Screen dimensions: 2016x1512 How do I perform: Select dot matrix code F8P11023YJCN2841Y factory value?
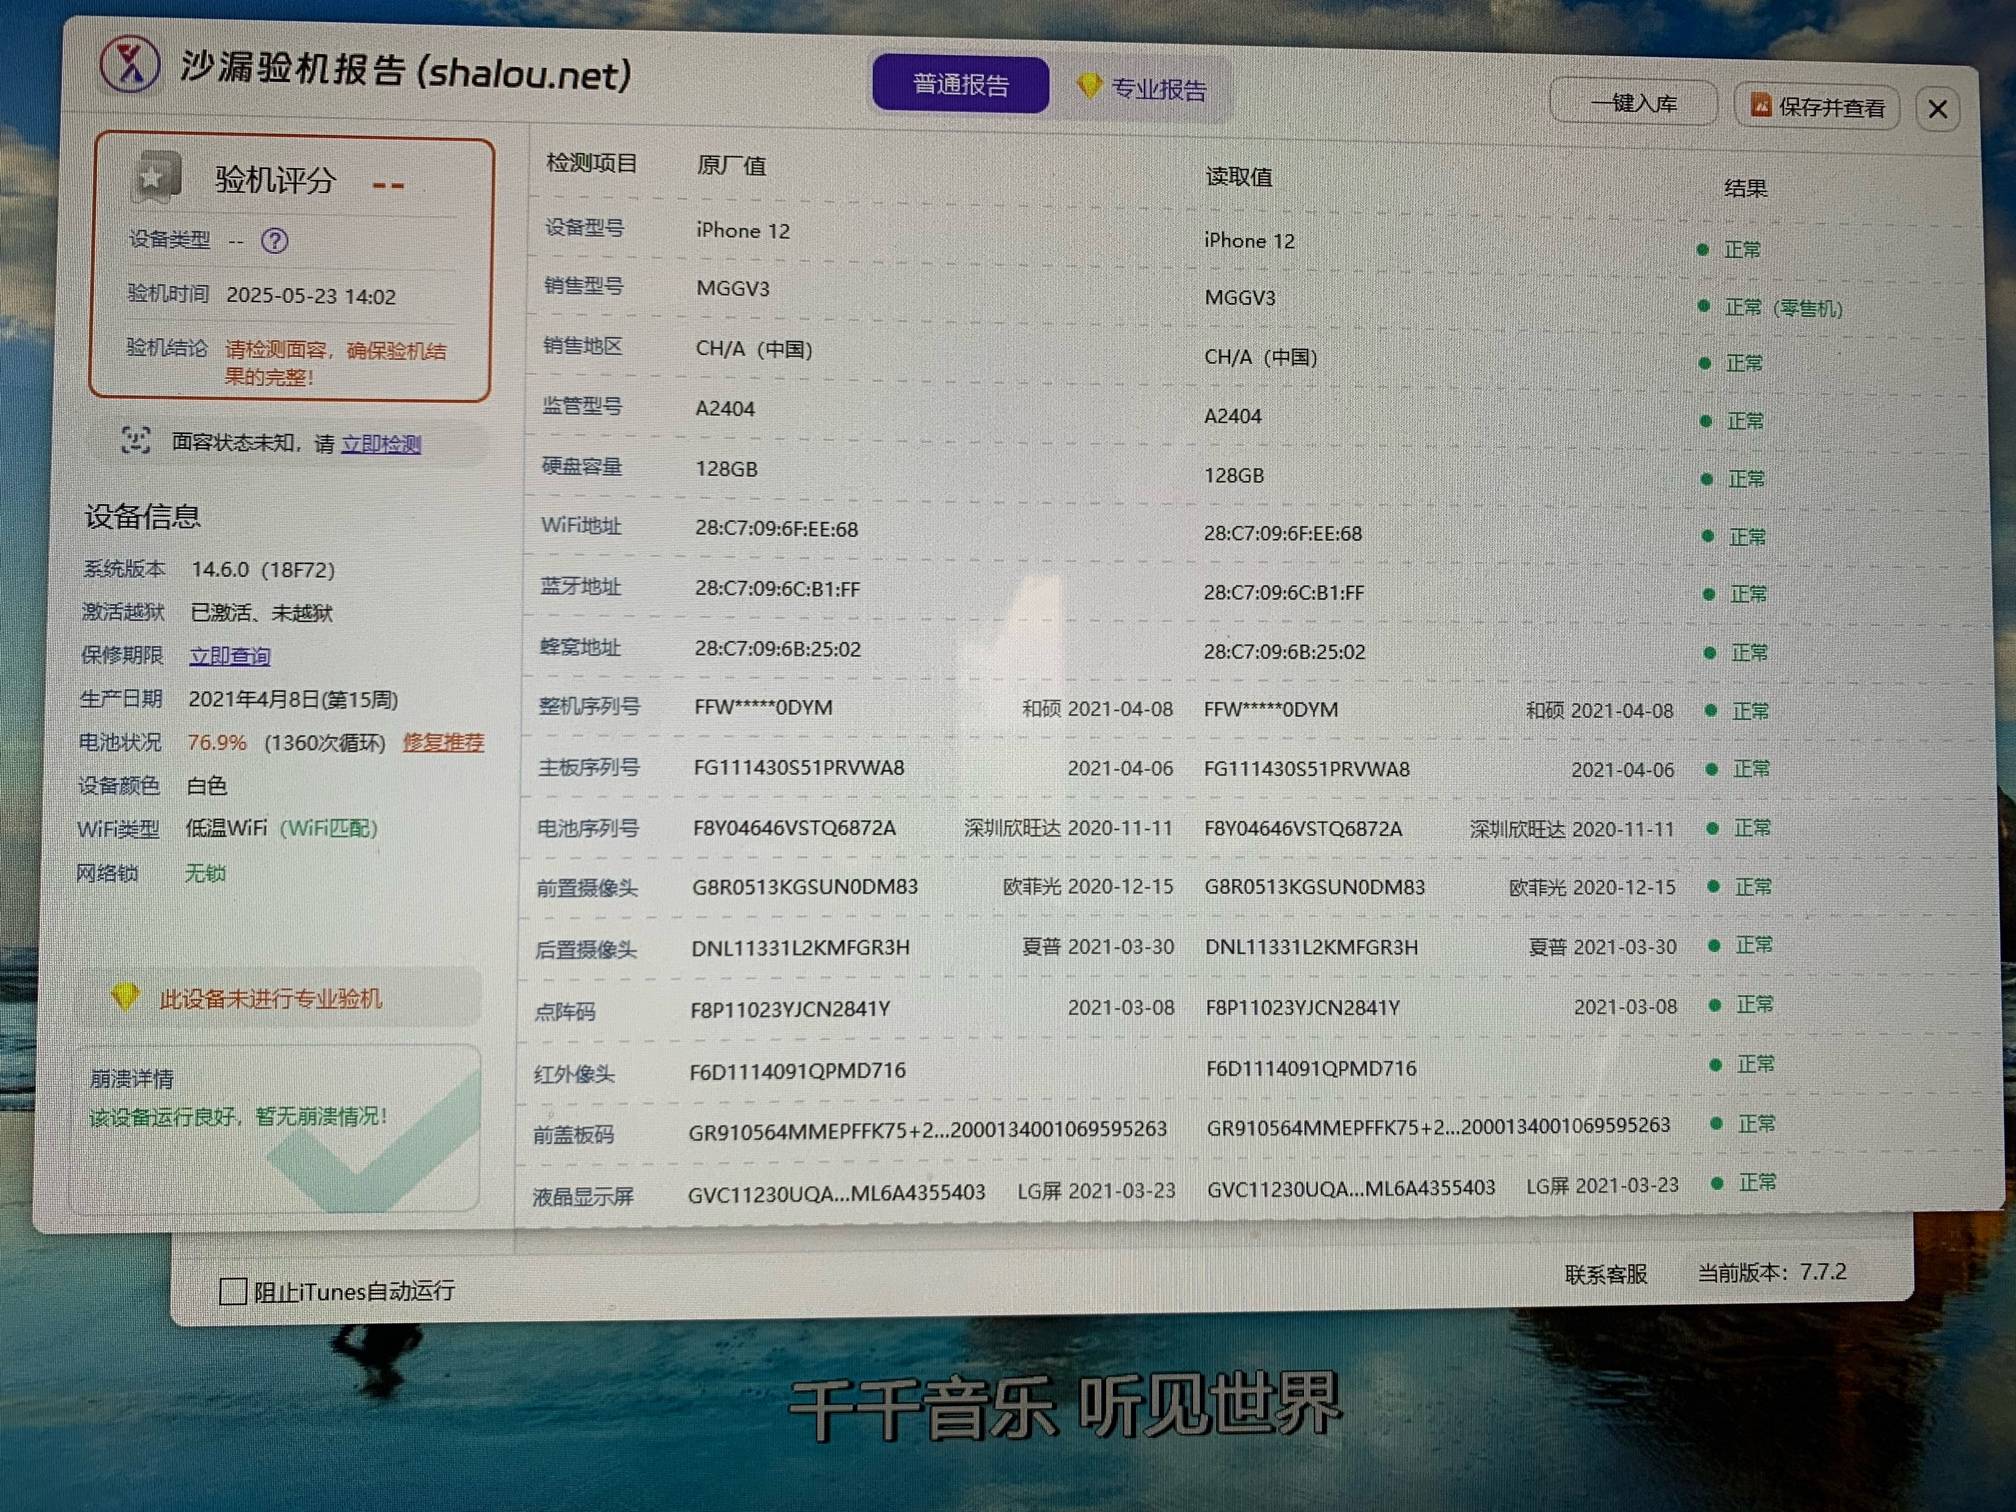(x=790, y=1009)
